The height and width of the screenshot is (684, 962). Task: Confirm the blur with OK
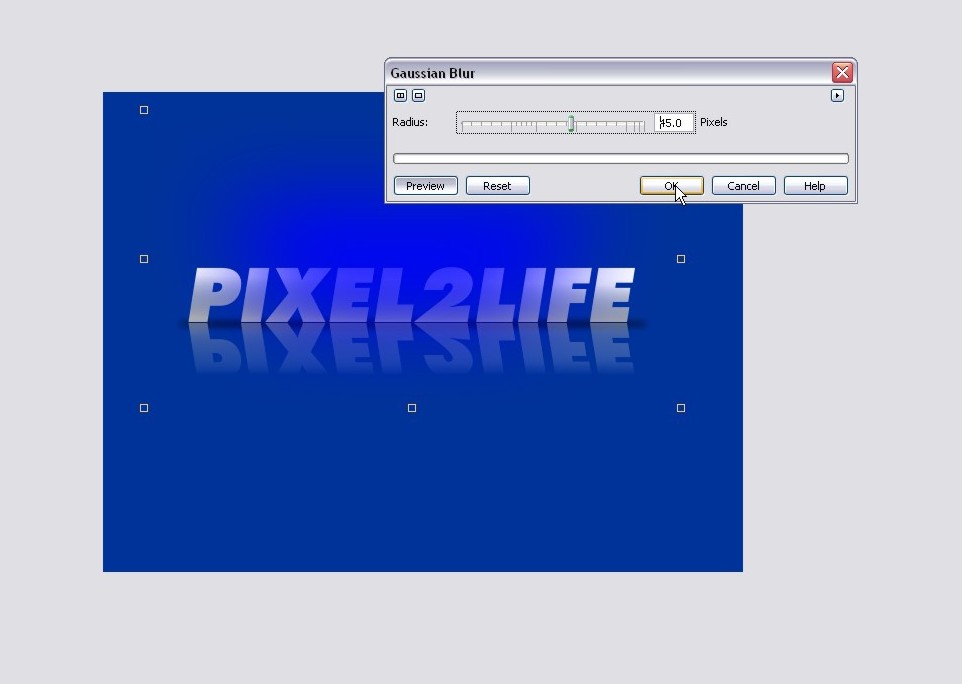671,186
